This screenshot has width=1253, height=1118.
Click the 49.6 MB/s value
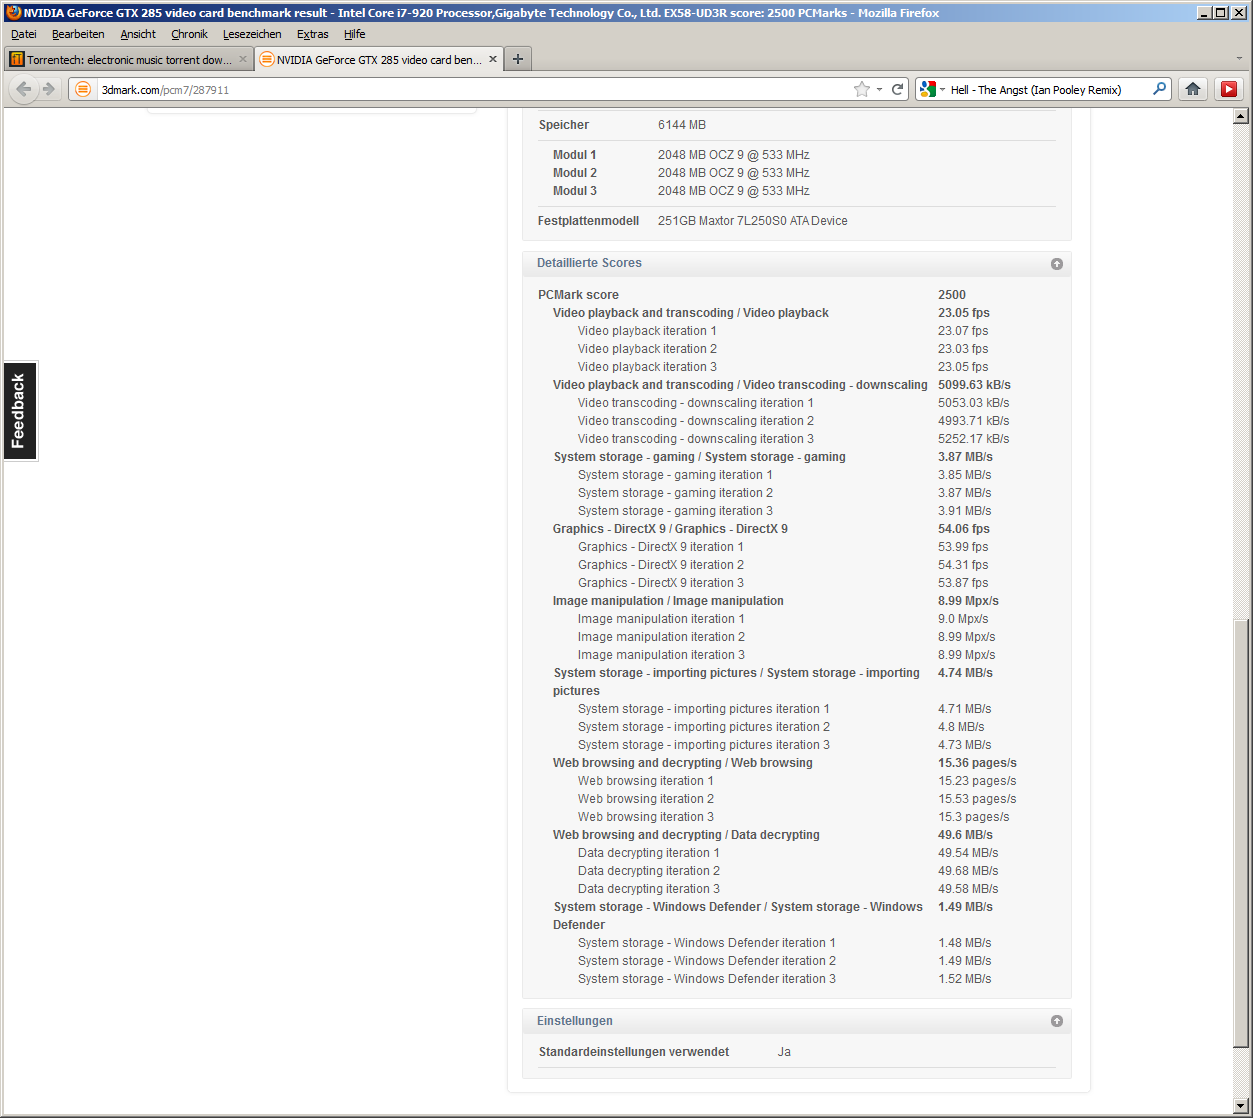tap(965, 835)
